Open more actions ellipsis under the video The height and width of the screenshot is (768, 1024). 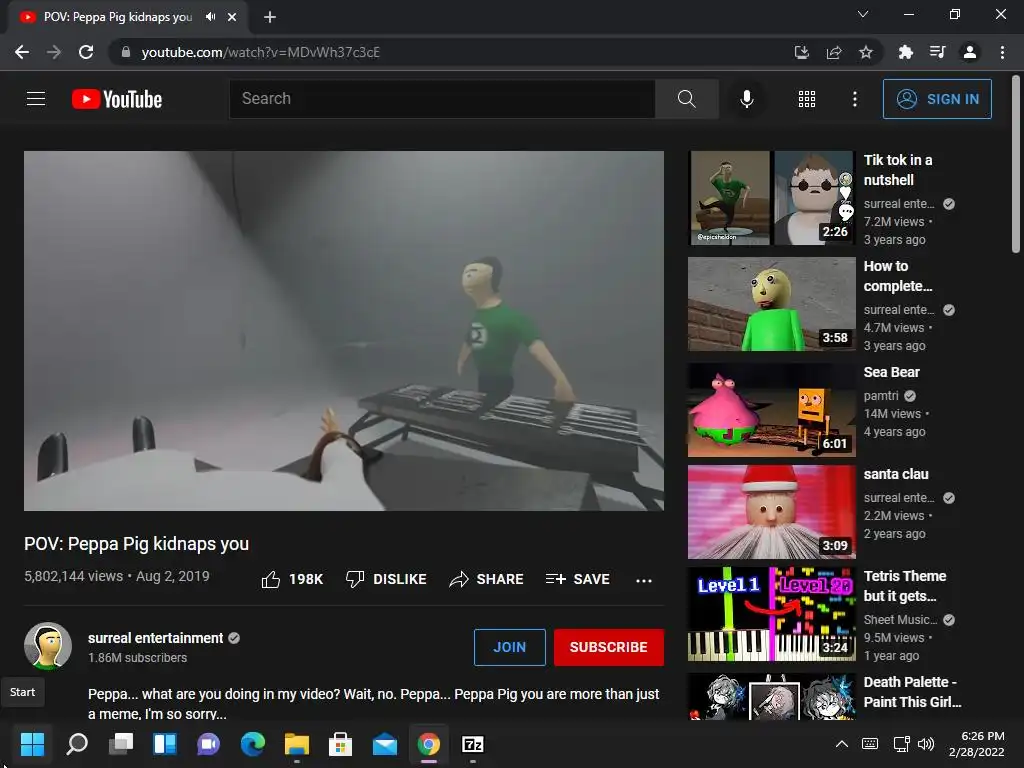tap(644, 580)
